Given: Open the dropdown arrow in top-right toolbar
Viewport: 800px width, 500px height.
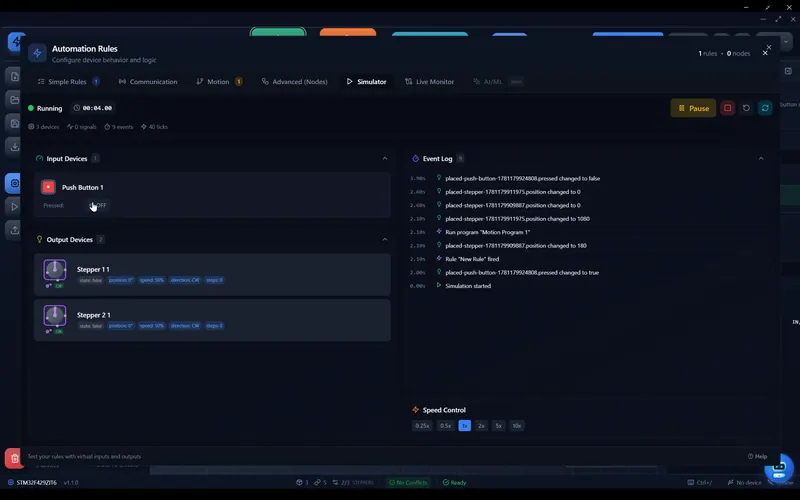Looking at the screenshot, I should click(x=786, y=42).
